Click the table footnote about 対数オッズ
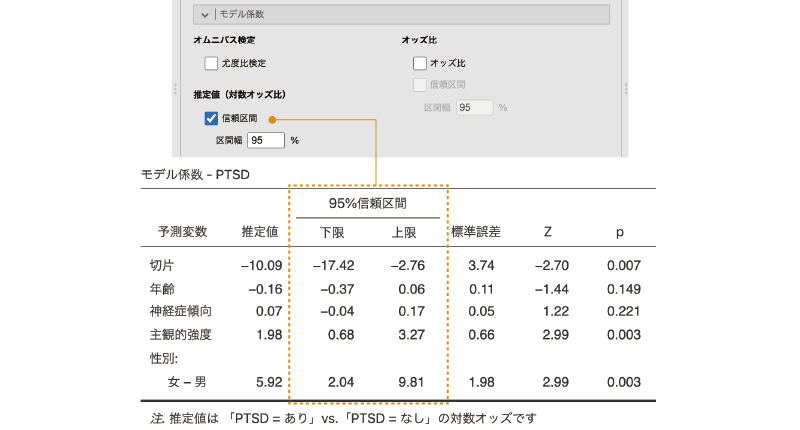This screenshot has height=430, width=800. pos(345,417)
